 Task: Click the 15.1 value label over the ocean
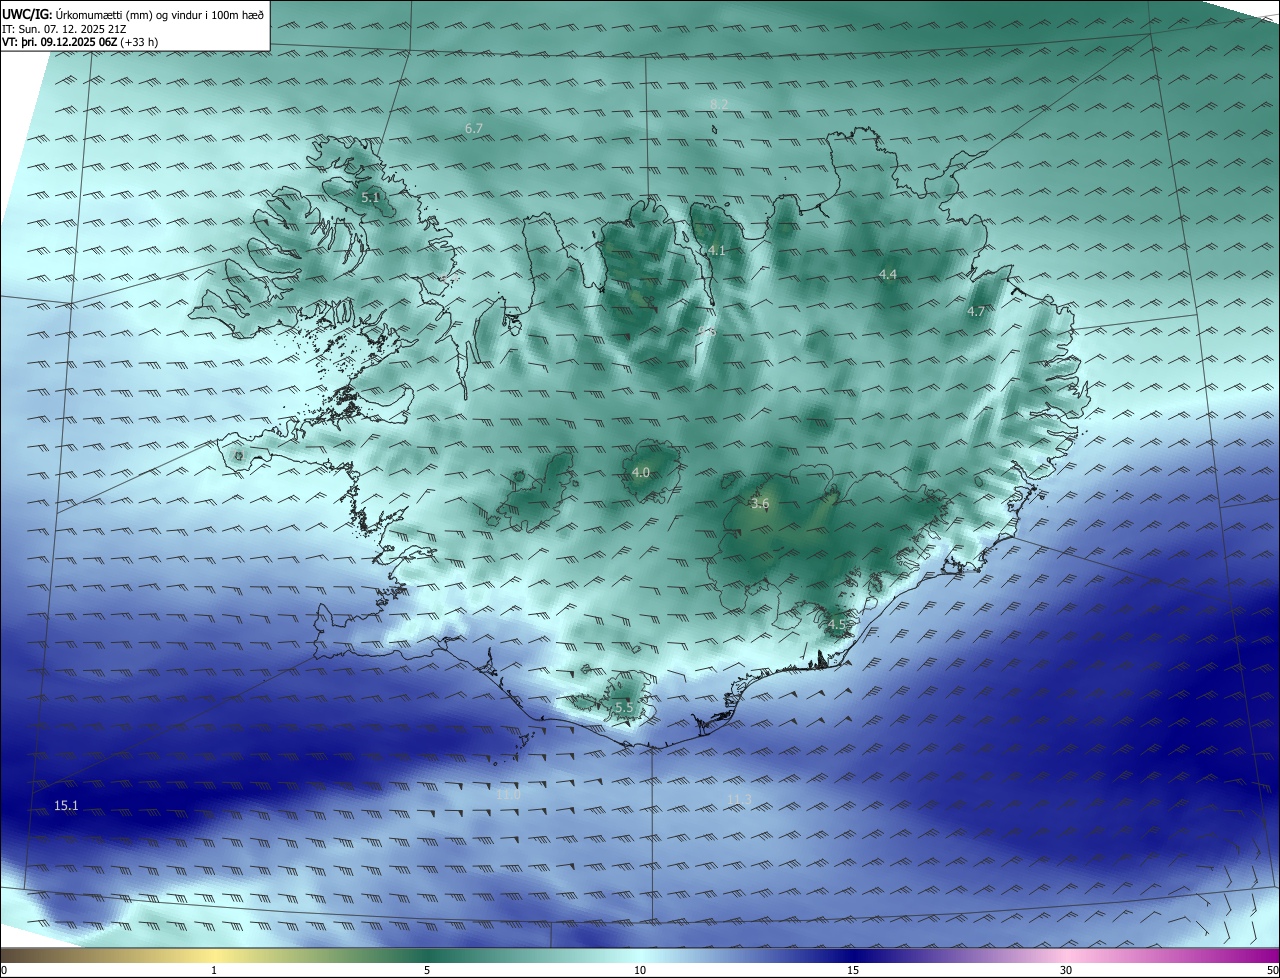click(66, 806)
